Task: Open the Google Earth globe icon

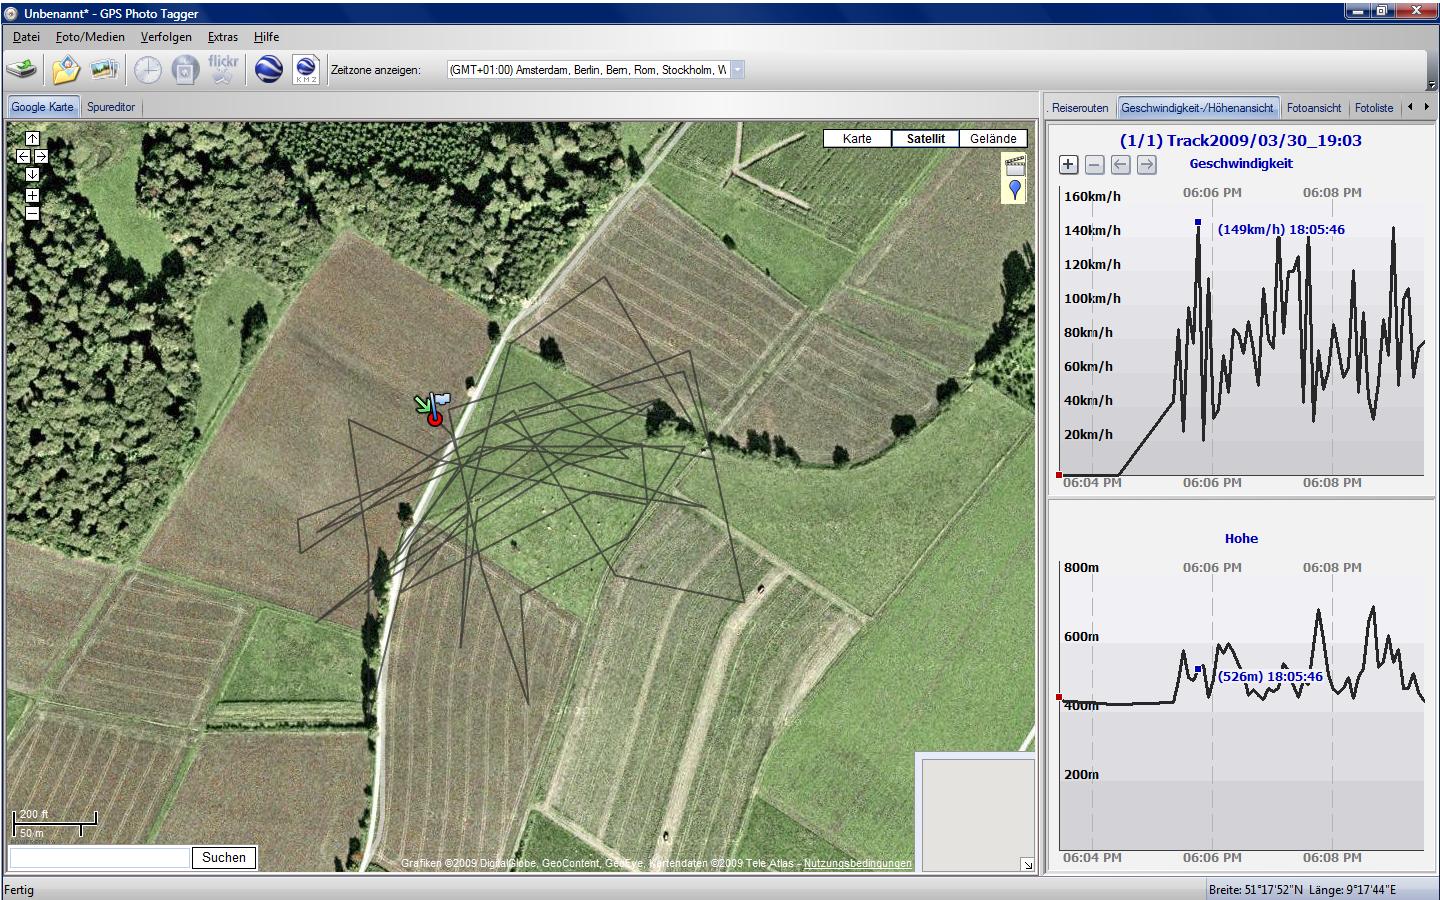Action: 268,70
